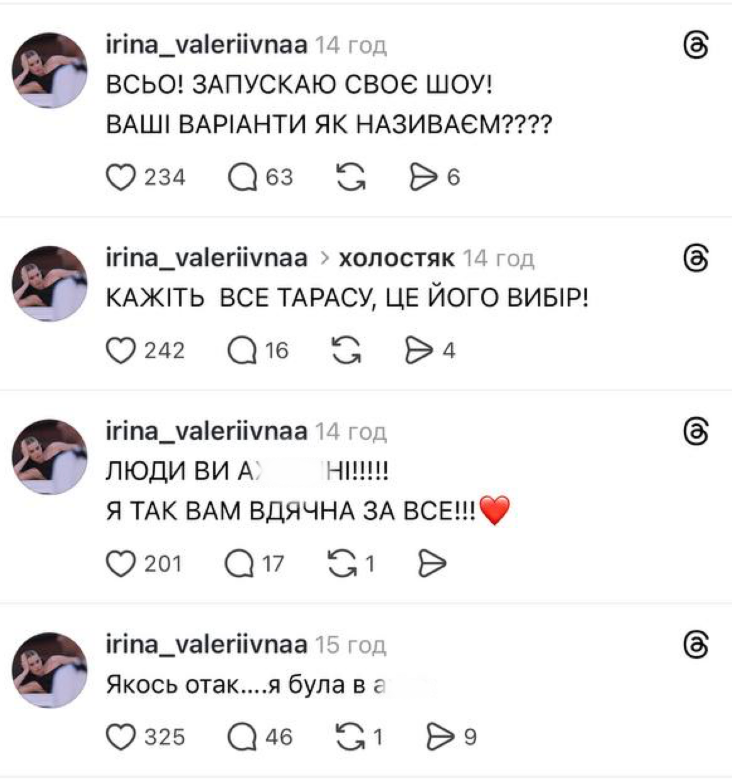Image resolution: width=732 pixels, height=782 pixels.
Task: Open the 46 comments on the last post
Action: pyautogui.click(x=243, y=737)
